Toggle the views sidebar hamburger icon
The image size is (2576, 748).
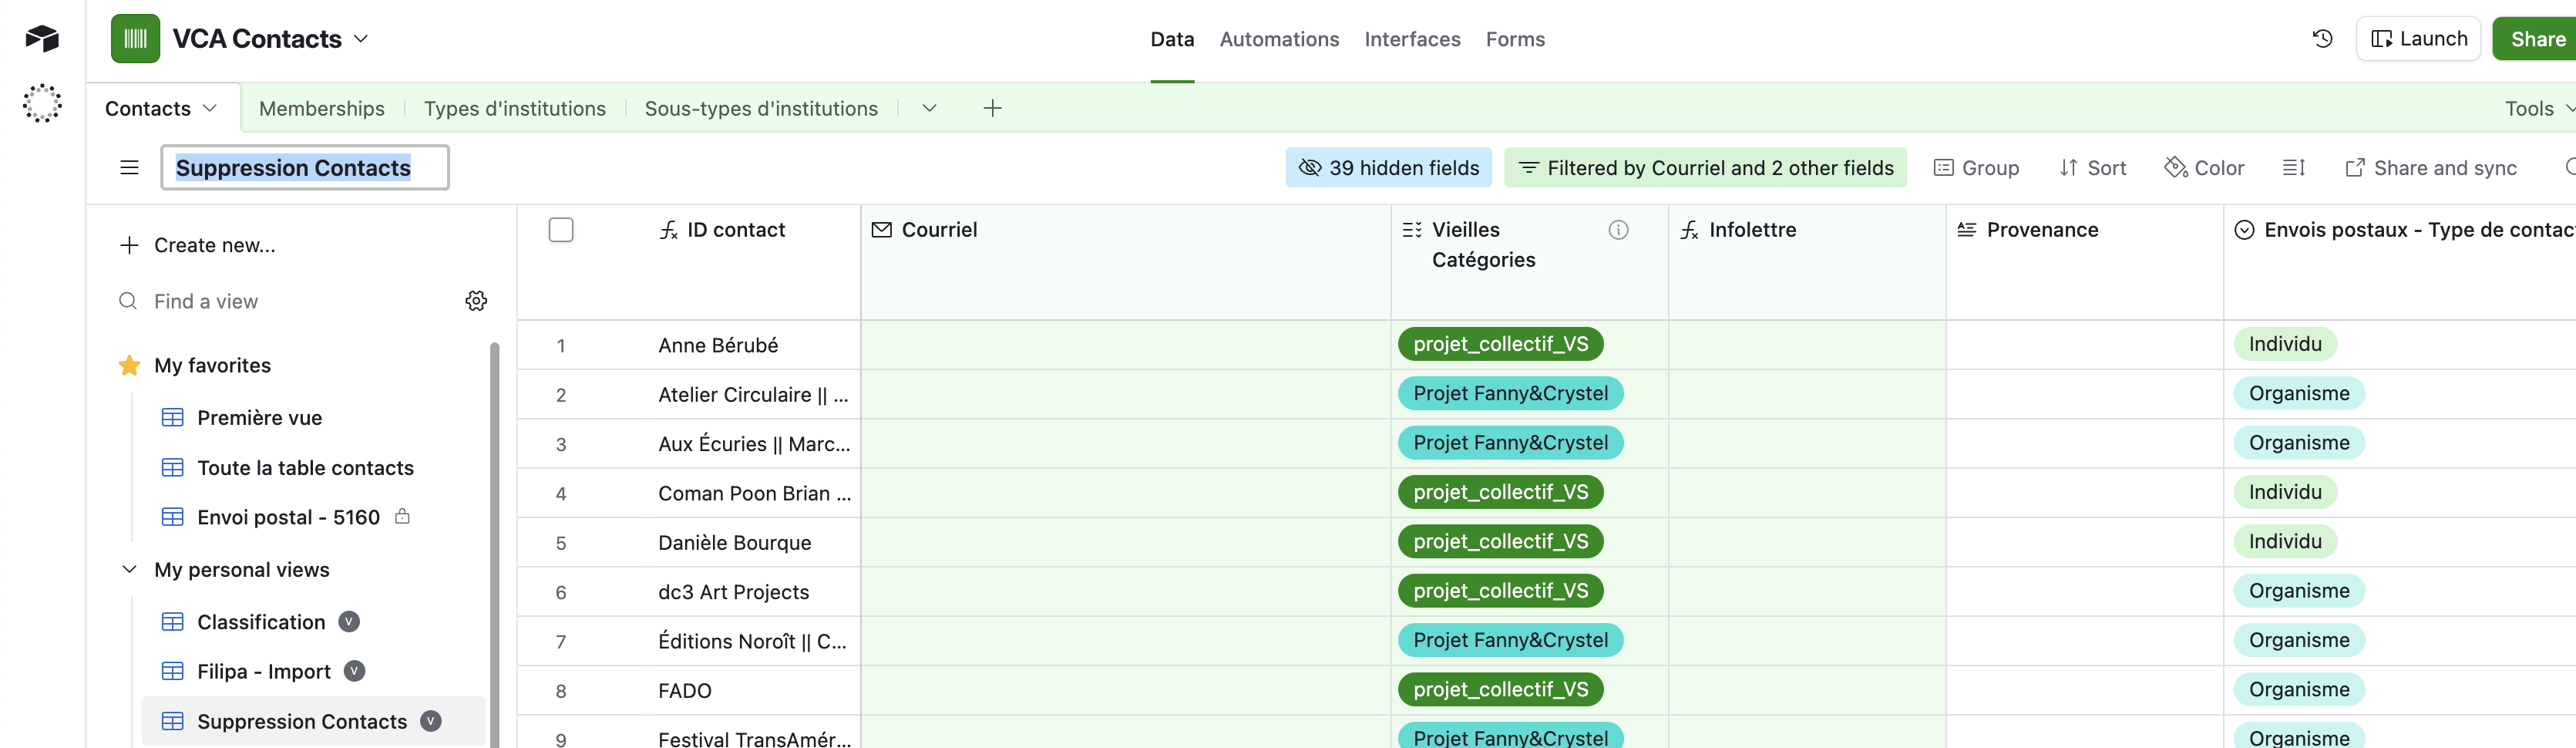pyautogui.click(x=129, y=168)
